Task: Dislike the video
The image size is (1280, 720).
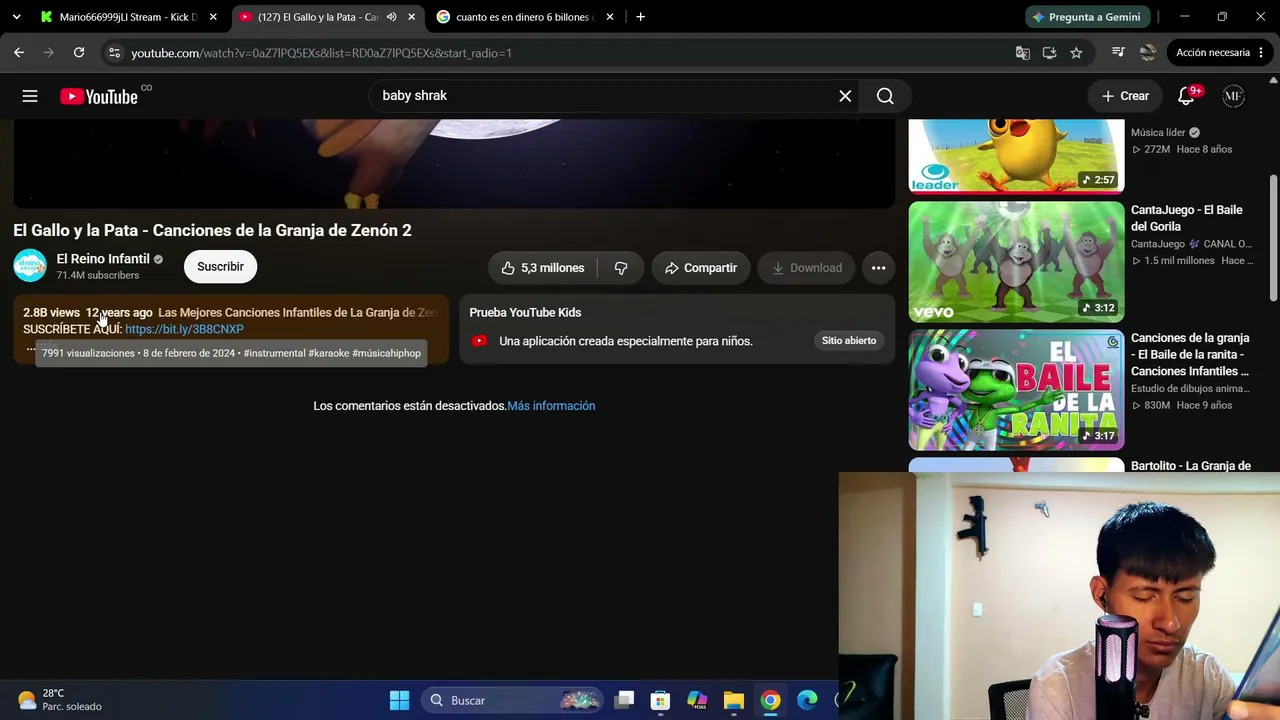Action: (x=621, y=268)
